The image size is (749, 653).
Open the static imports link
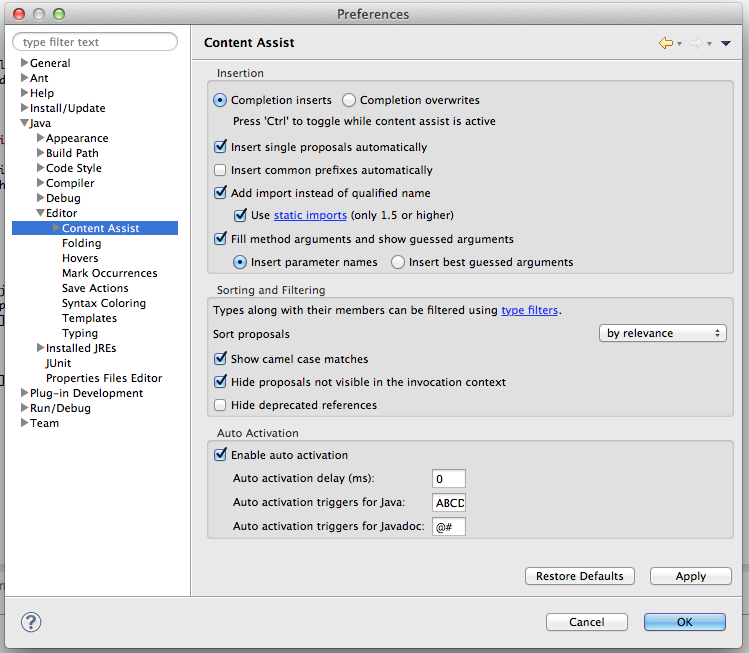(x=310, y=215)
